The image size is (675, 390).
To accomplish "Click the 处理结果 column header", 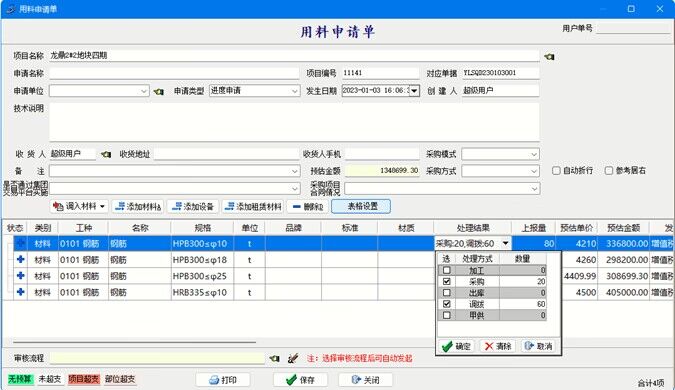I will tap(473, 228).
